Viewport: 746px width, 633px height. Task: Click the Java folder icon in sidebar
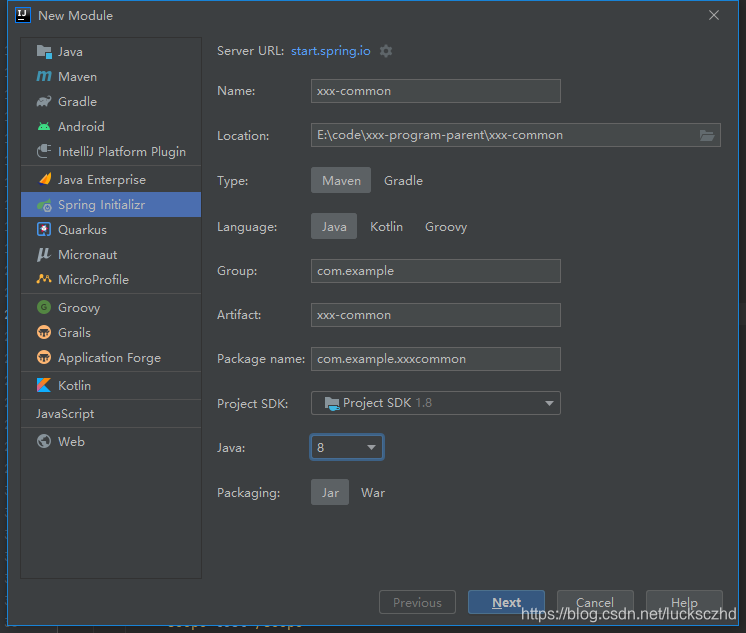pyautogui.click(x=44, y=51)
